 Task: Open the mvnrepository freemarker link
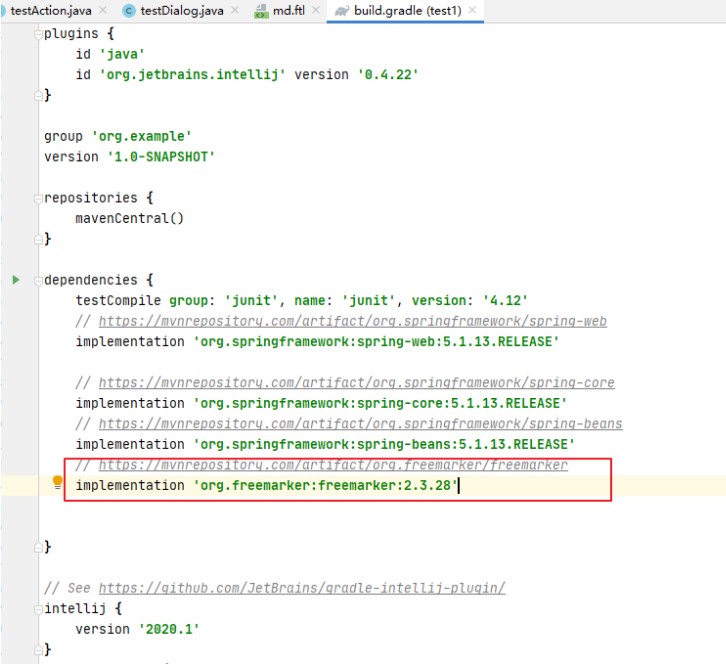(333, 465)
